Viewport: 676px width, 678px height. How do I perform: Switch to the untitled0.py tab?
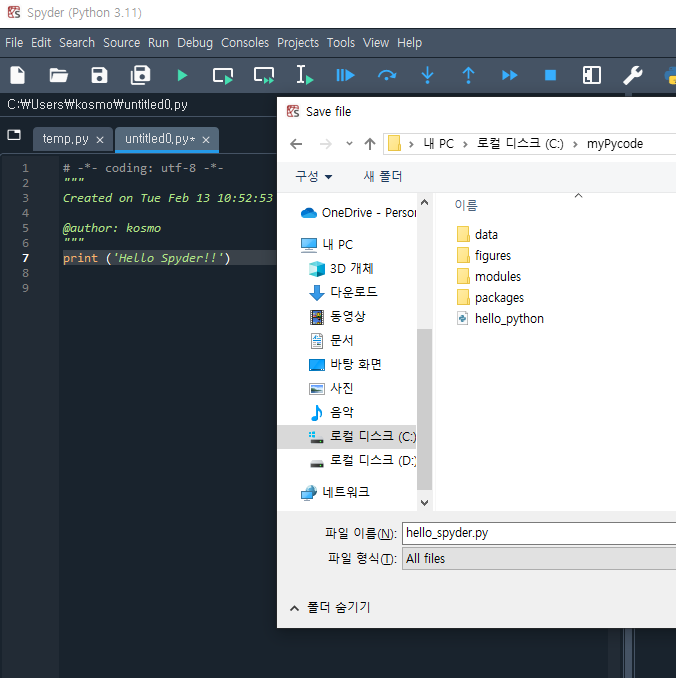coord(160,139)
